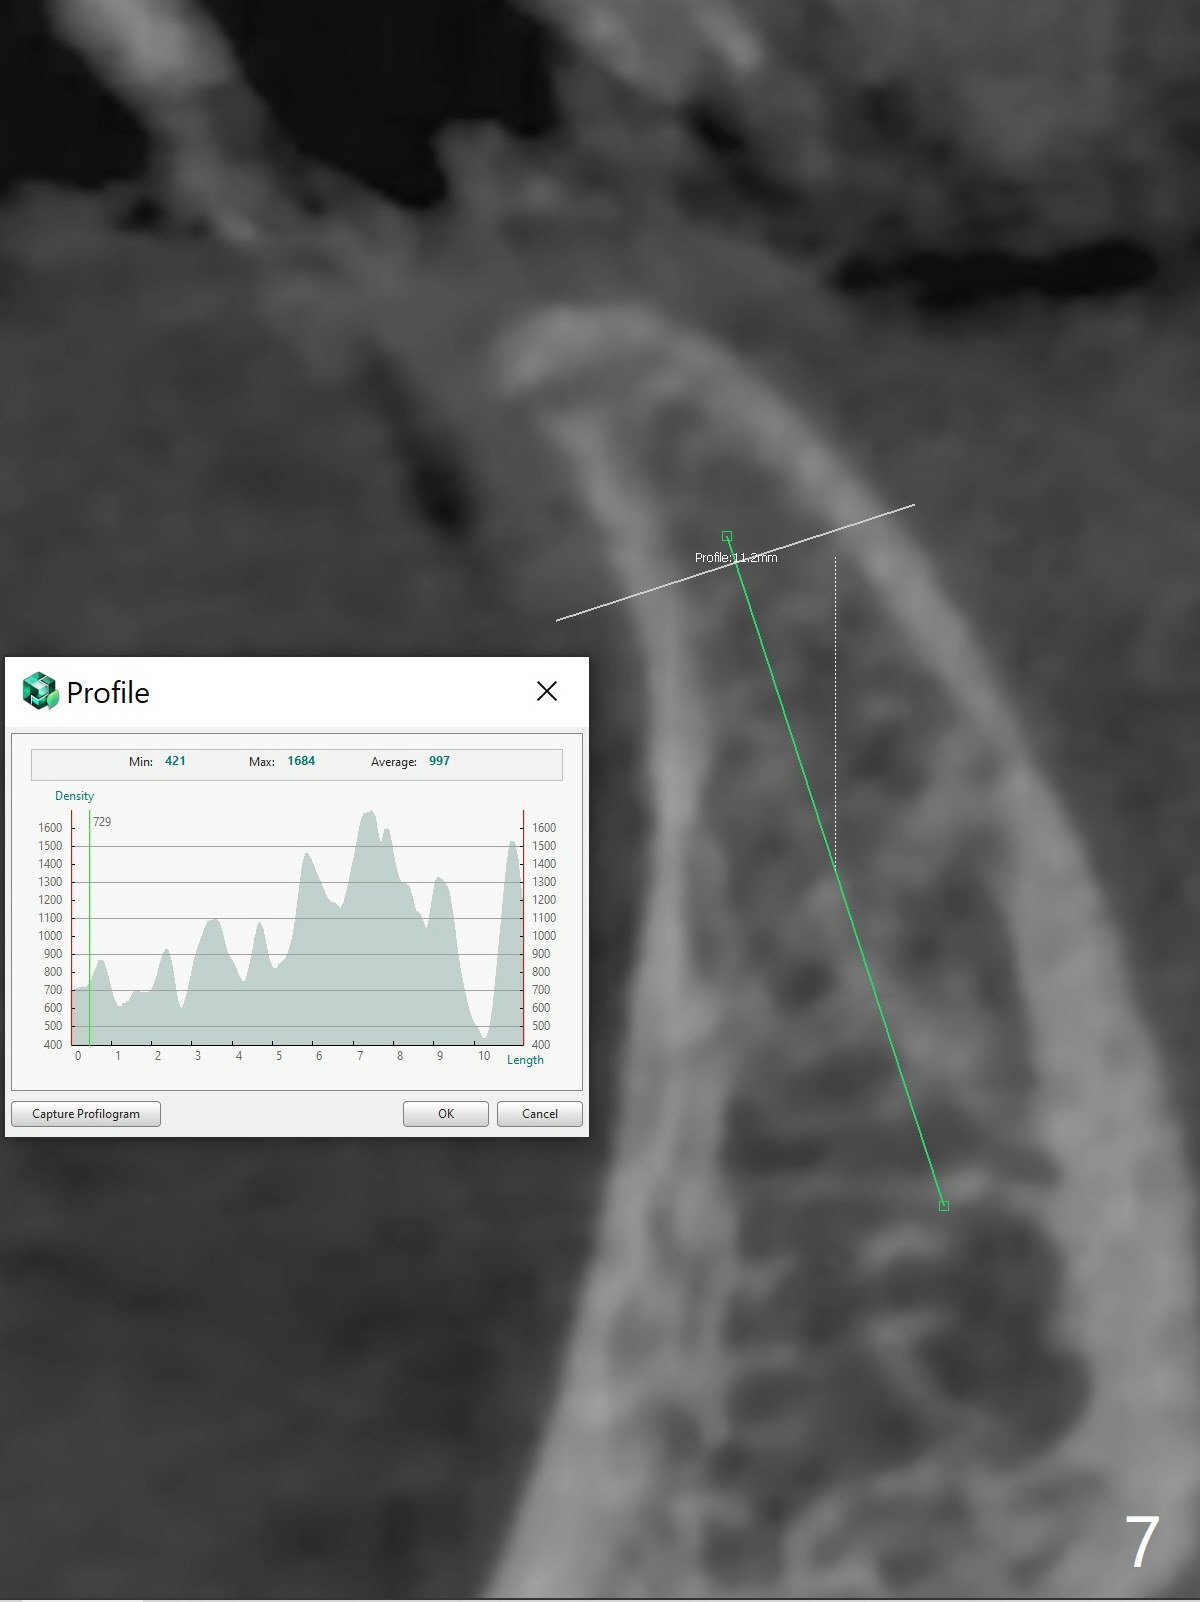Click the highest density peak near 7 mm

pyautogui.click(x=369, y=814)
